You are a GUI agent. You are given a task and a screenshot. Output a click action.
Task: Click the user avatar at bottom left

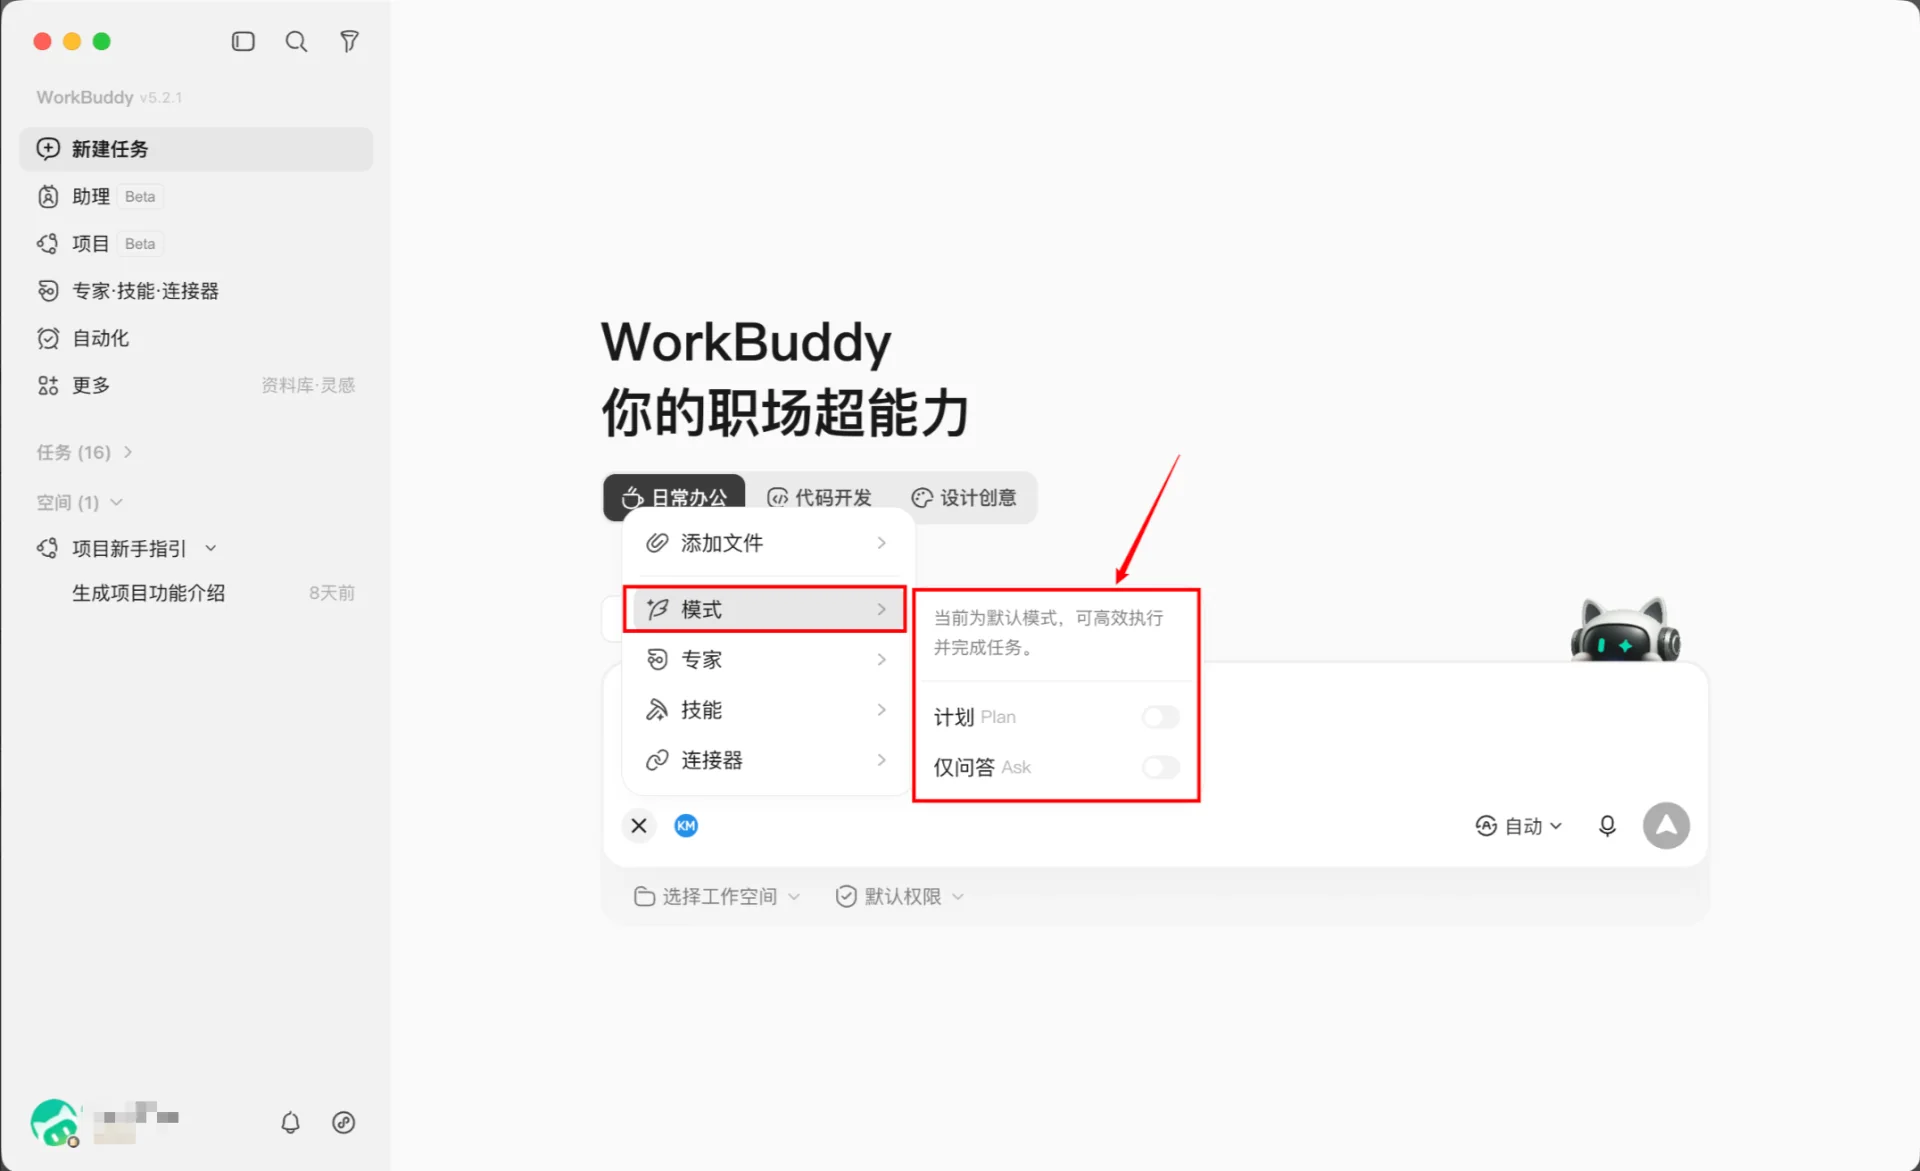coord(55,1122)
